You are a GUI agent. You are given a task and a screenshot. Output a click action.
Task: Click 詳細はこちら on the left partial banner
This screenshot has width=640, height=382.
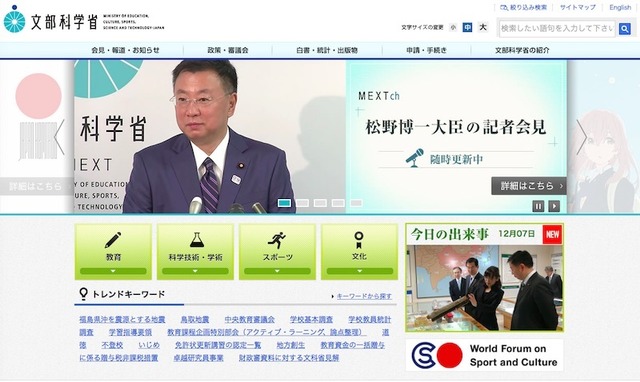click(36, 187)
